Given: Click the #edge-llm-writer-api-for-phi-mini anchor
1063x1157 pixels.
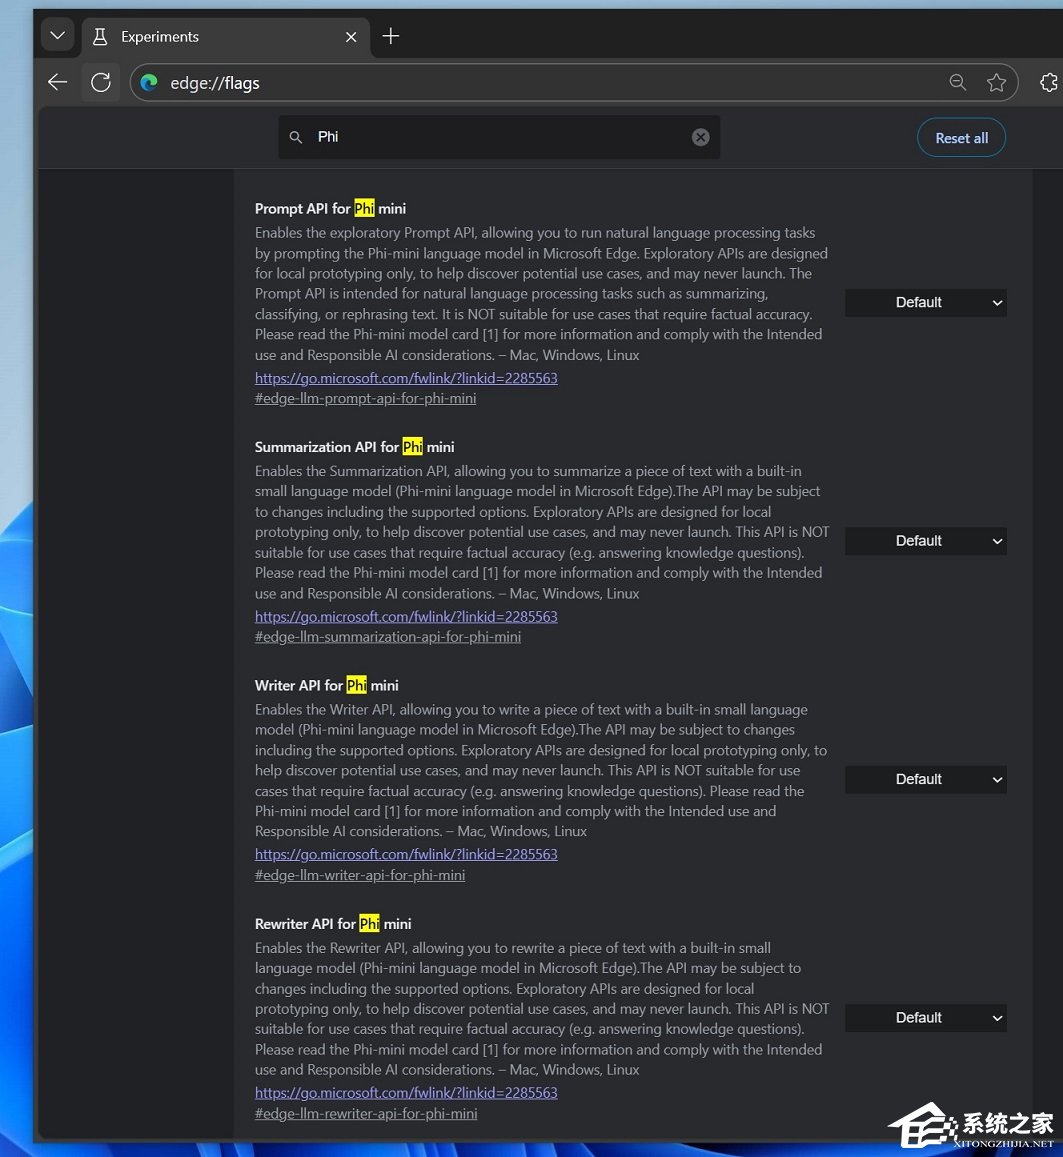Looking at the screenshot, I should (360, 875).
